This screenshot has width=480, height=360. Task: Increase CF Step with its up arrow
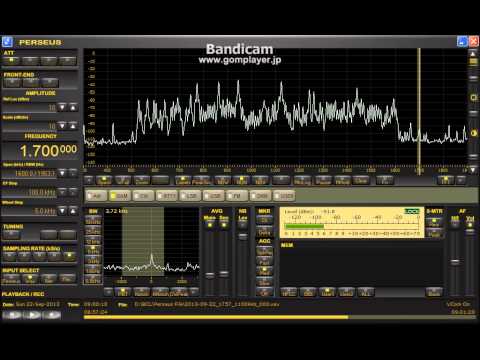(x=73, y=192)
